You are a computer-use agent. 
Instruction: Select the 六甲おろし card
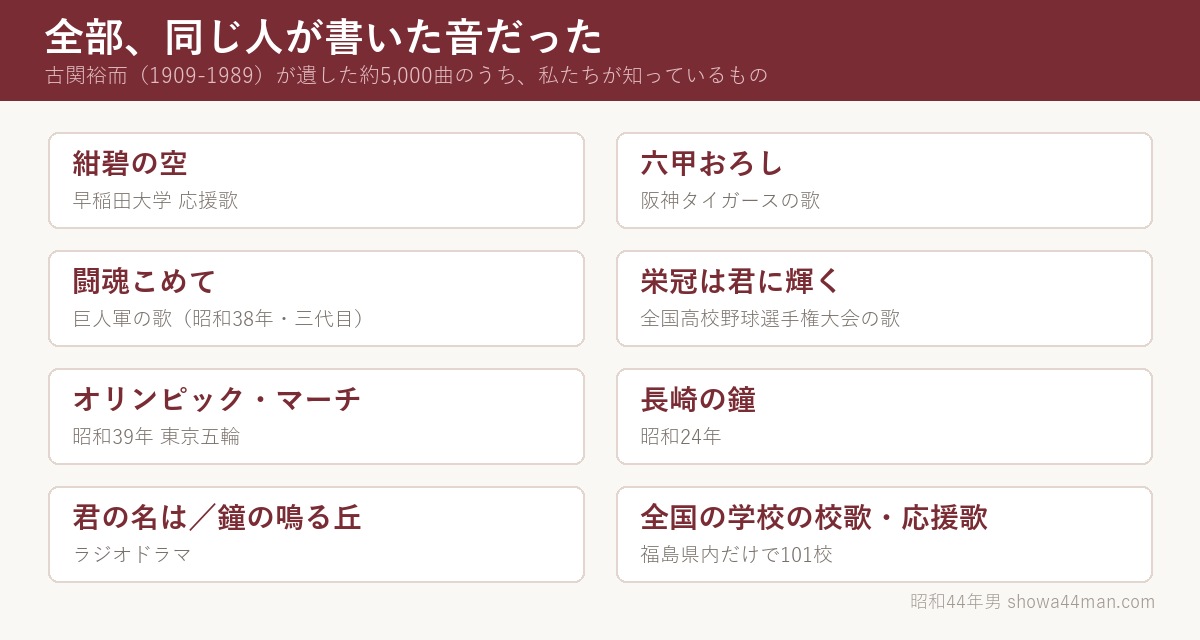pyautogui.click(x=884, y=181)
